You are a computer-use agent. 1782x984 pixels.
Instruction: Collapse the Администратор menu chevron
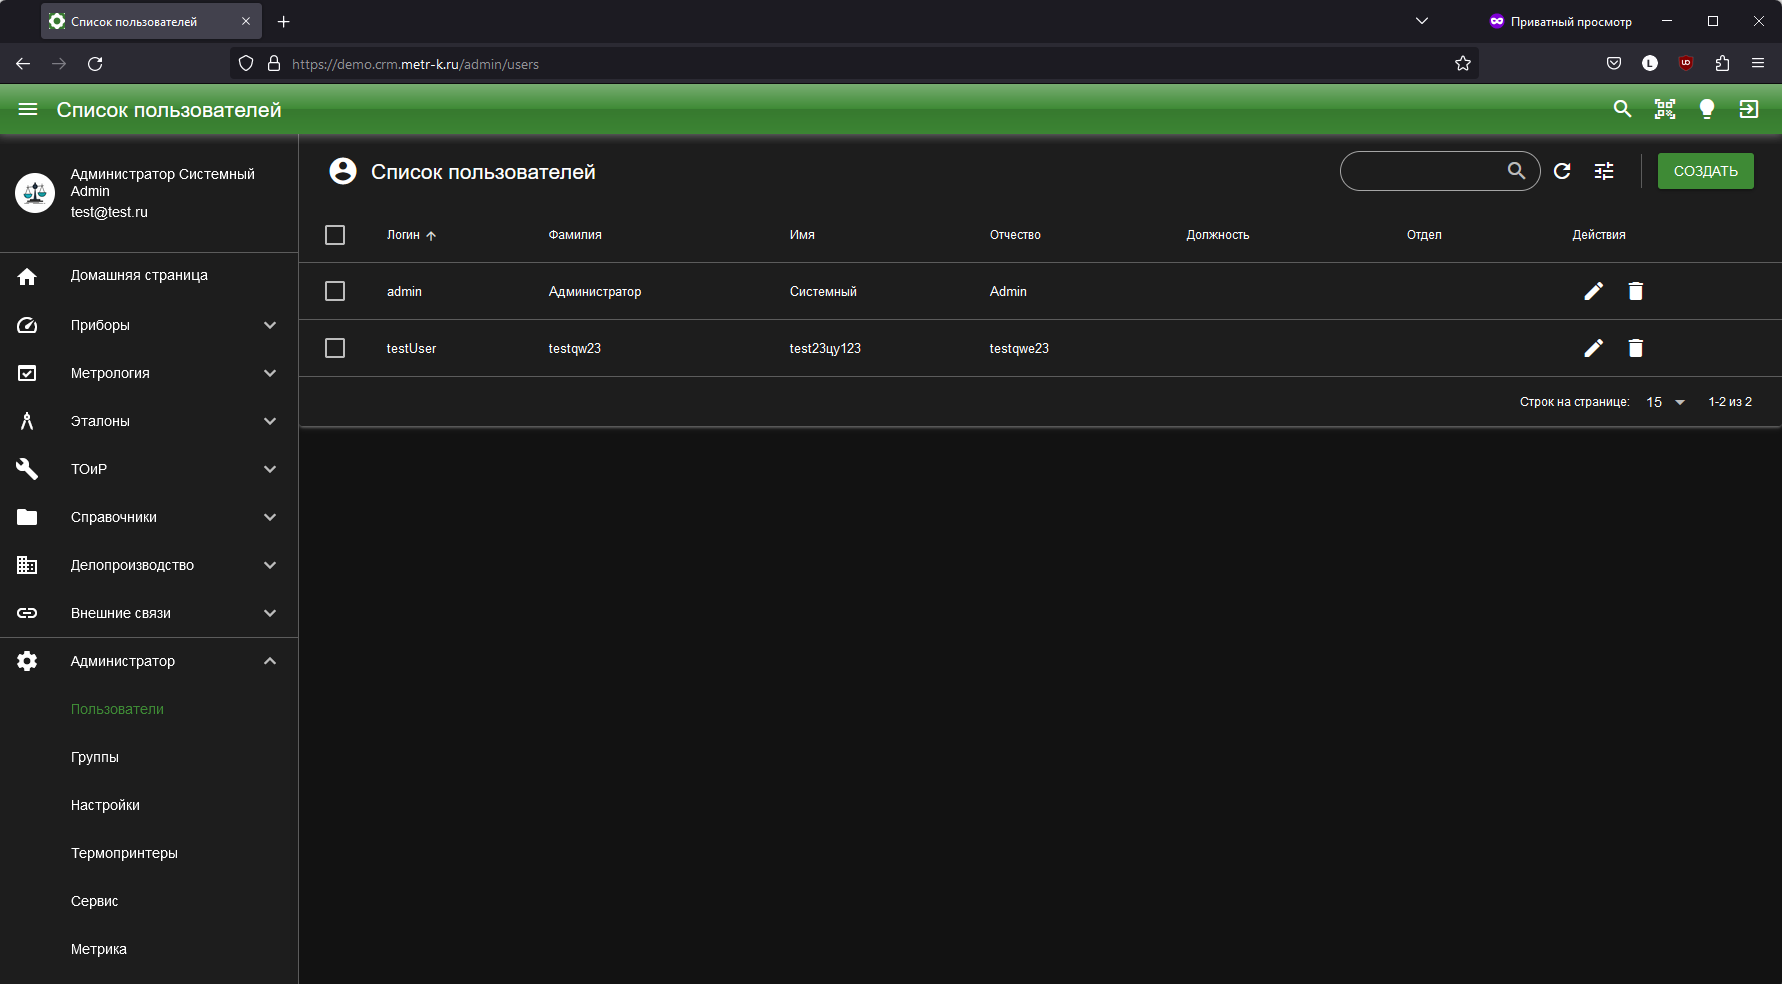click(270, 661)
